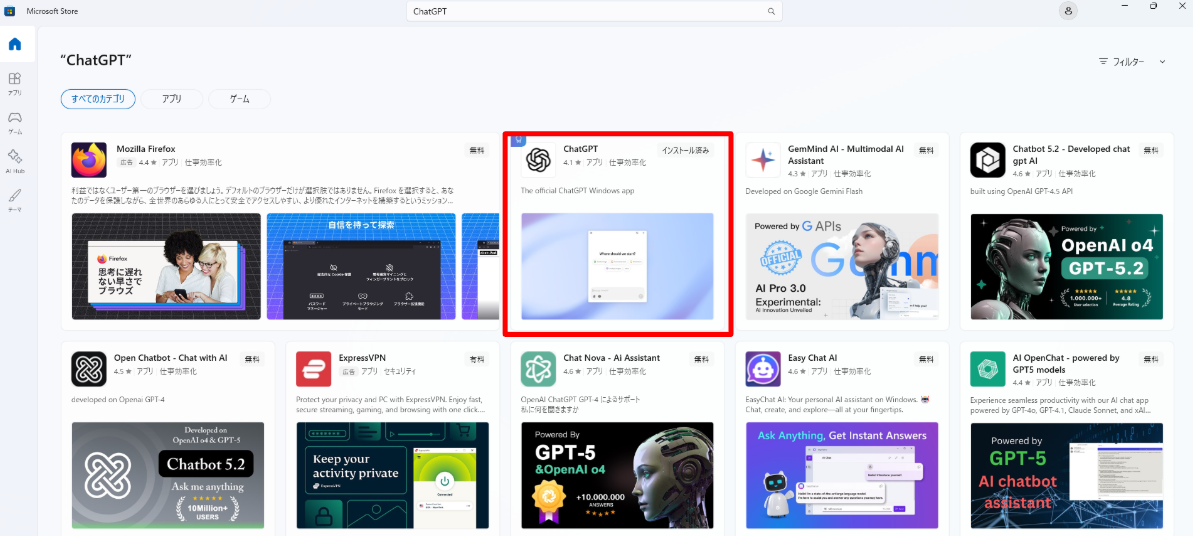The image size is (1193, 536).
Task: Open Chat Nova GPT-5 promo image
Action: point(617,475)
